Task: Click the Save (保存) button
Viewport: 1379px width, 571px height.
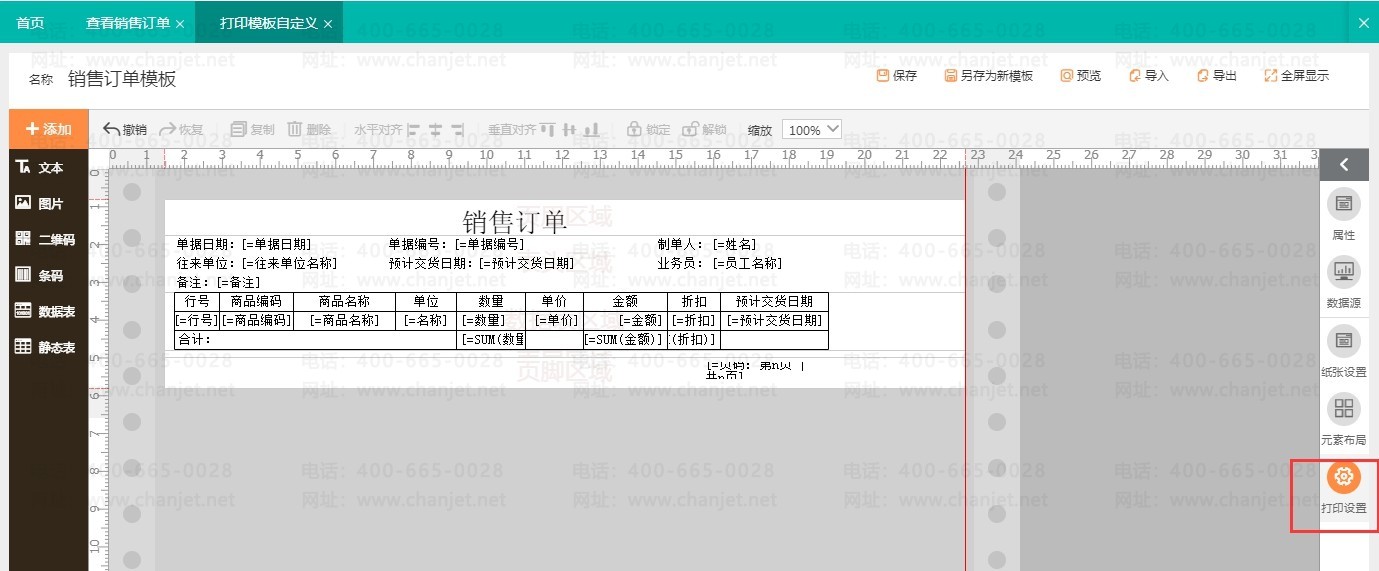Action: pos(897,76)
